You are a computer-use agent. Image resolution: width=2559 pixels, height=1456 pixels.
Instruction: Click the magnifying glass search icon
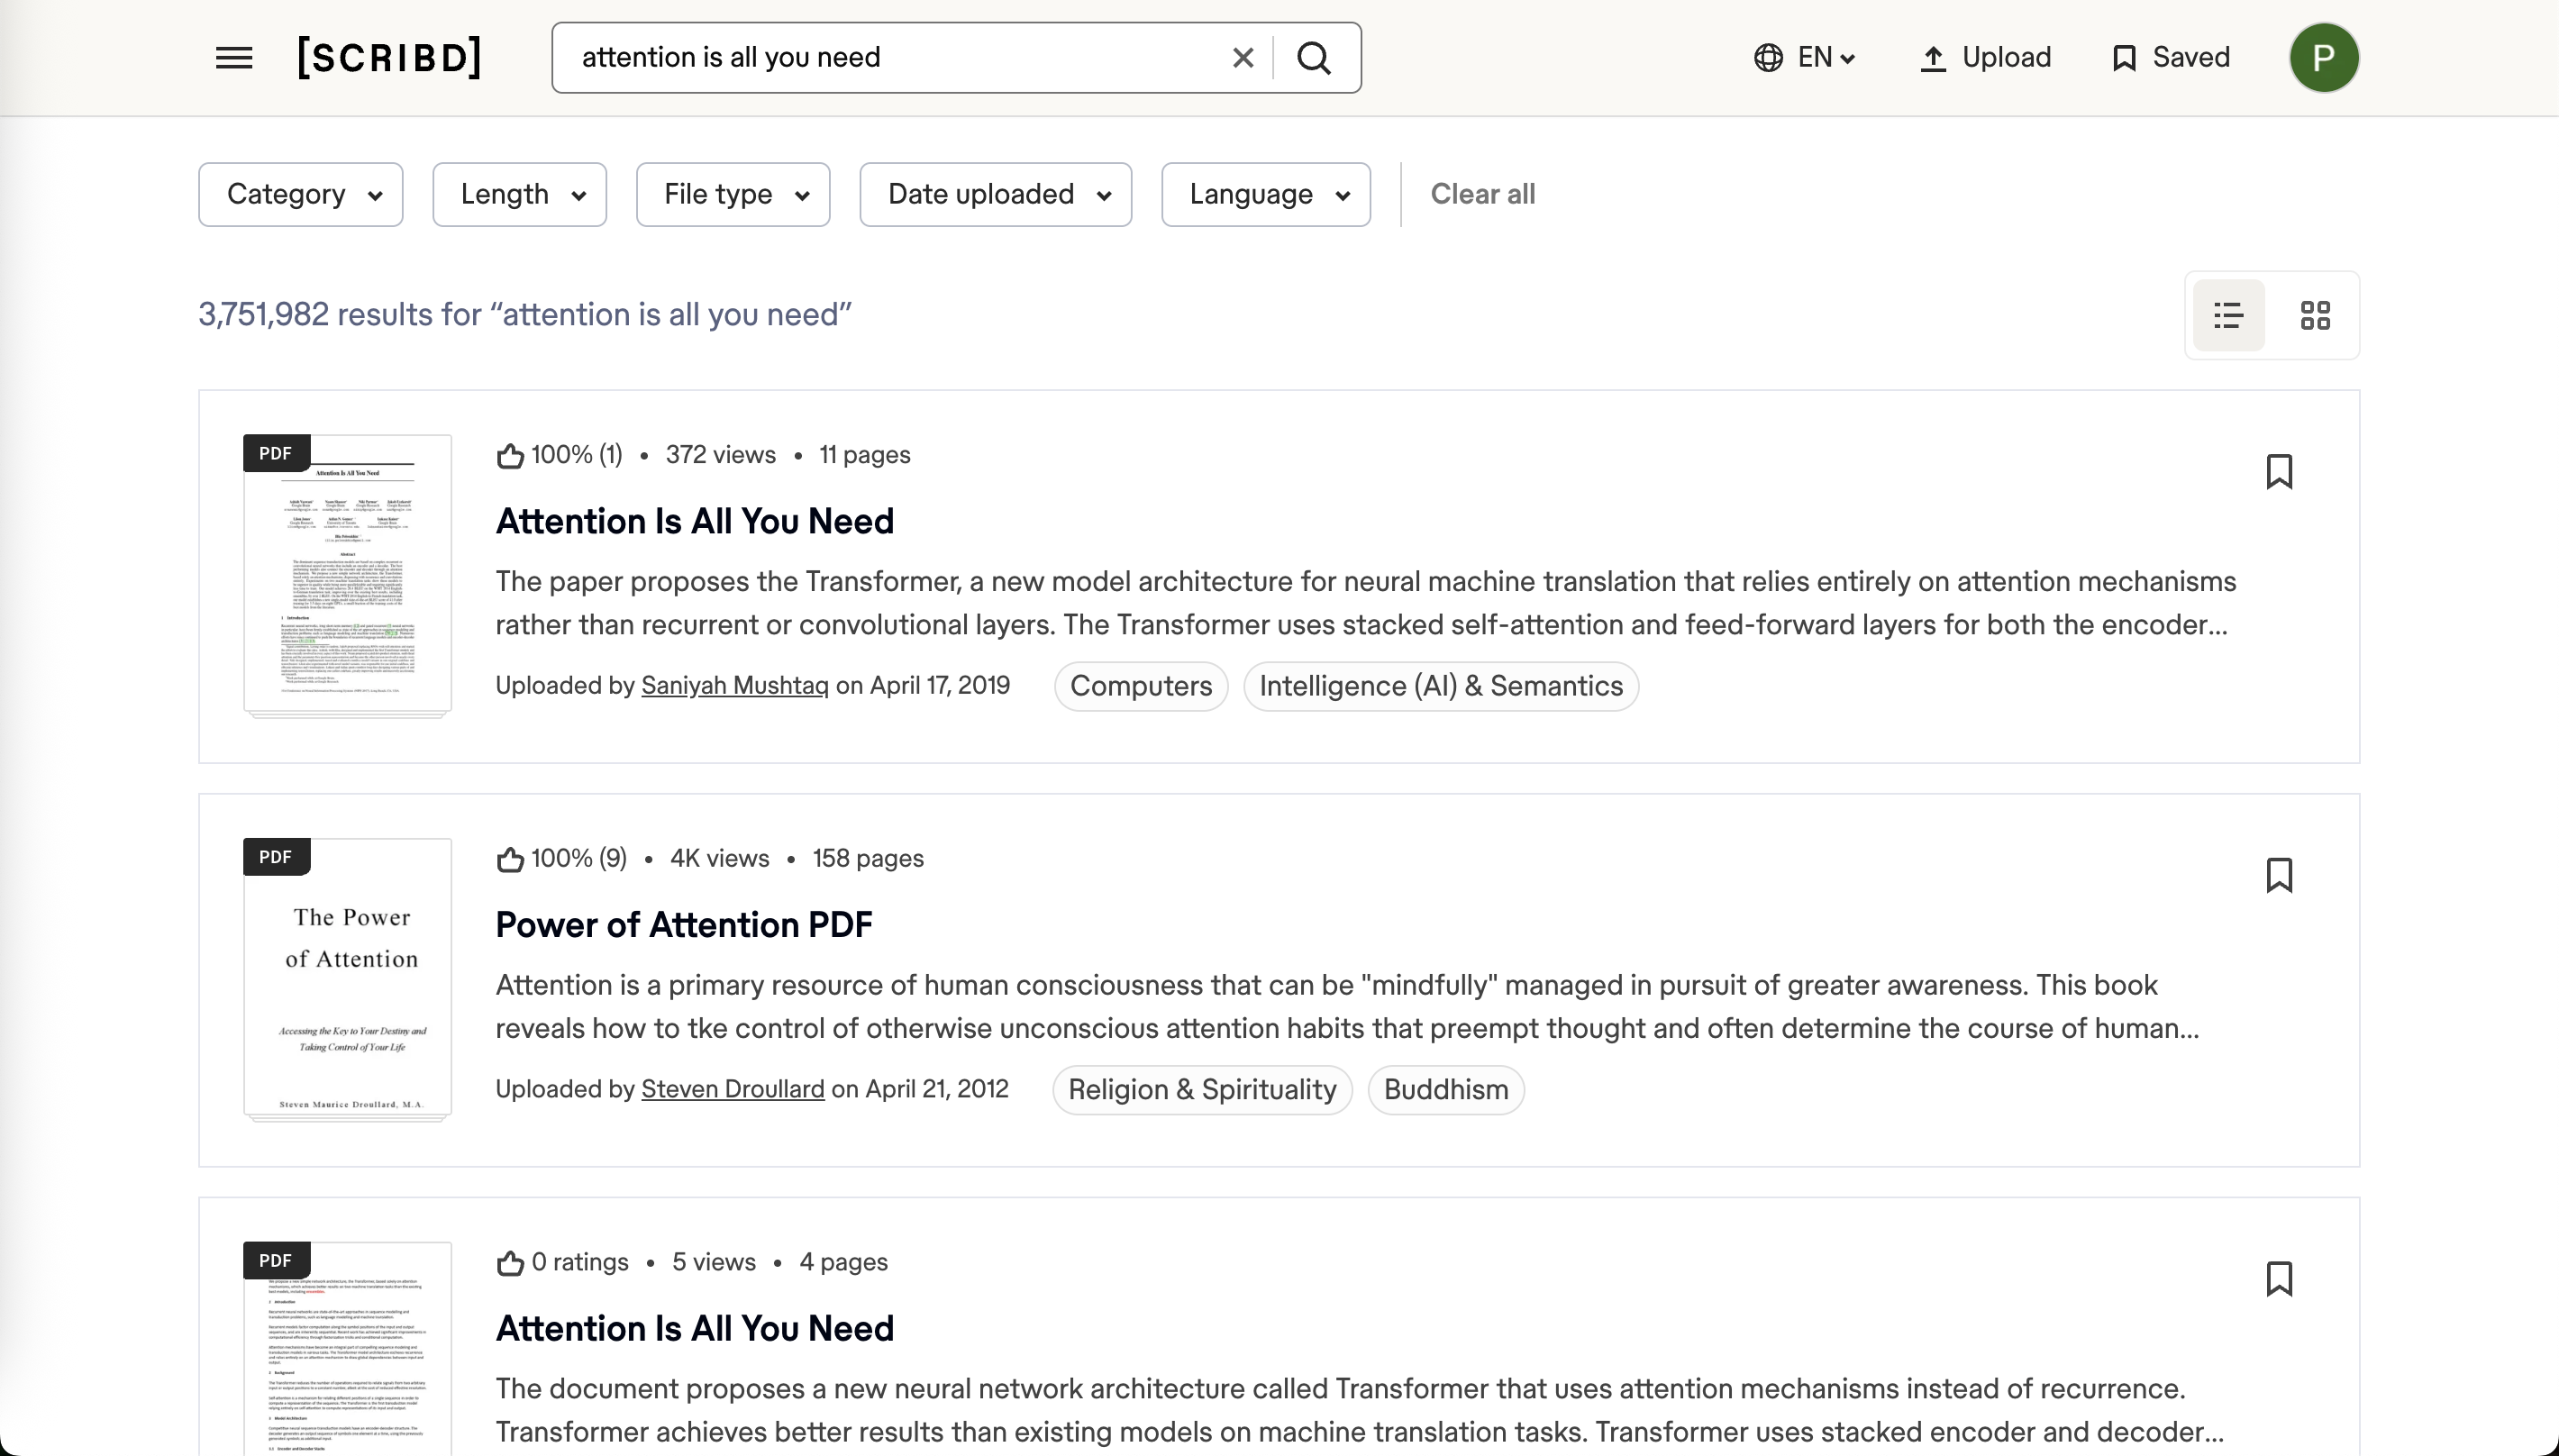click(1314, 58)
